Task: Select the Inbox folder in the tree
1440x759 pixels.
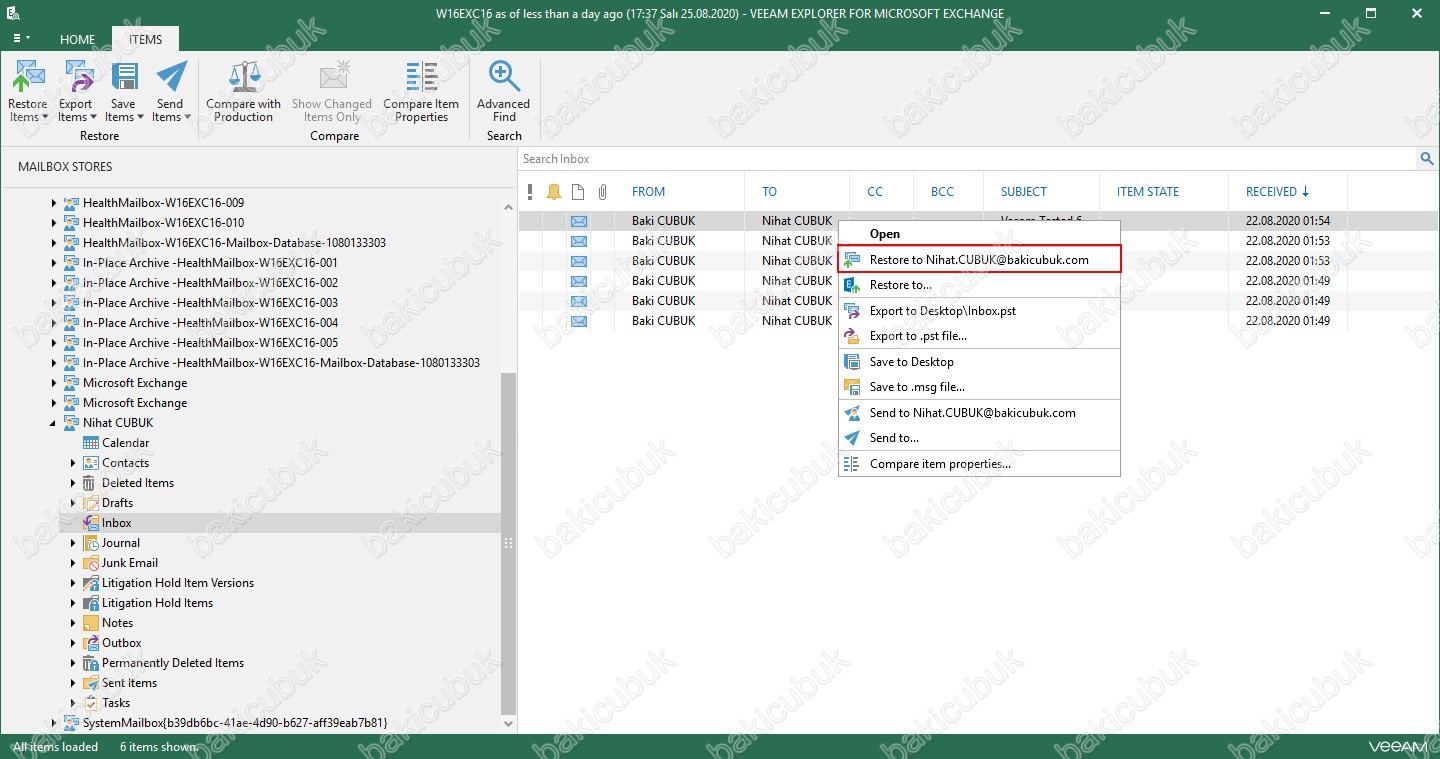Action: pos(116,523)
